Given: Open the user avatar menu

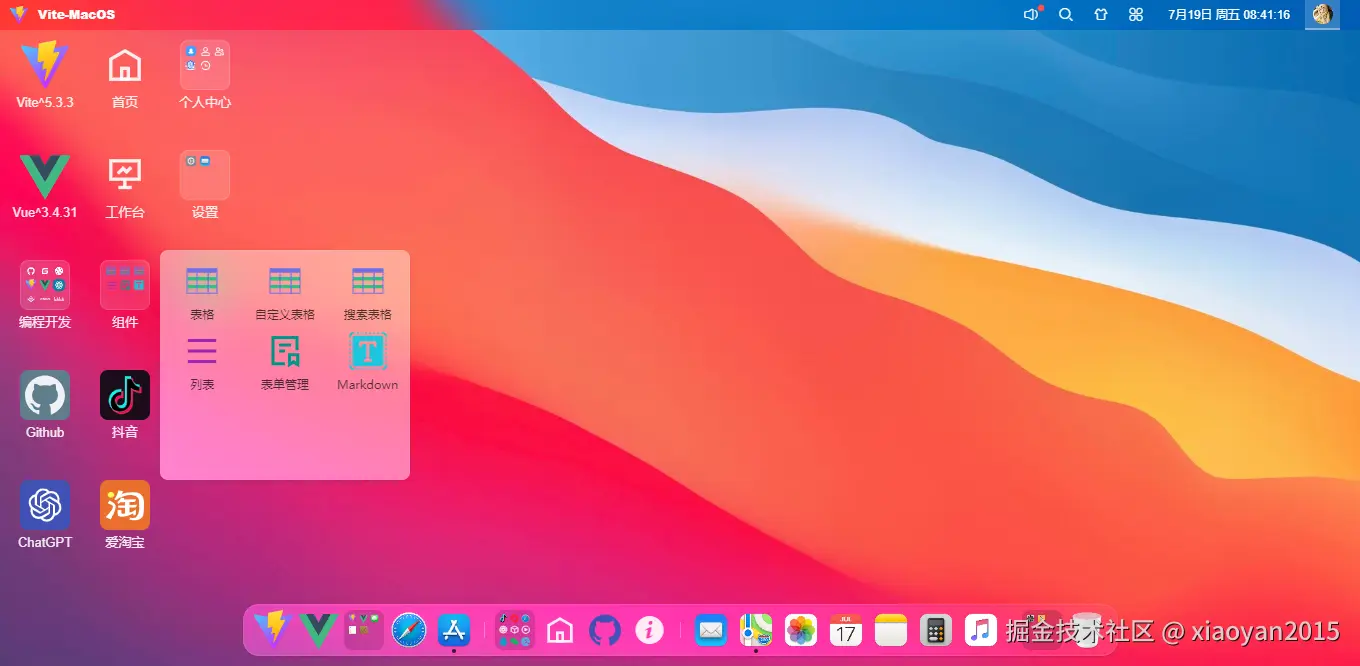Looking at the screenshot, I should 1322,15.
